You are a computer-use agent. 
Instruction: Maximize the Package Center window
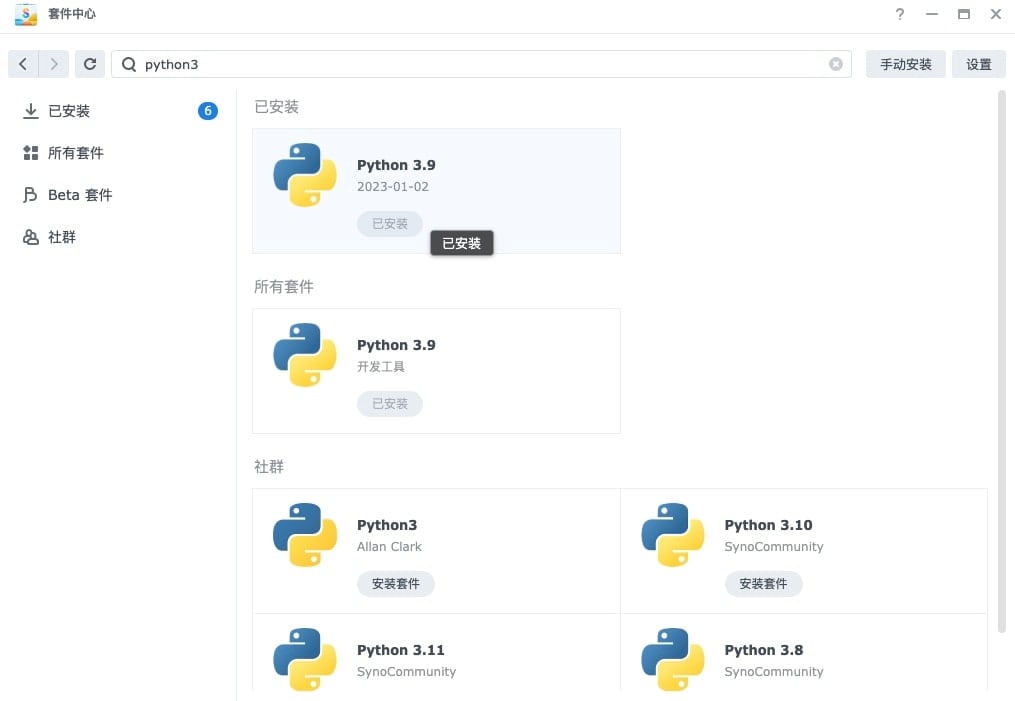(x=964, y=14)
